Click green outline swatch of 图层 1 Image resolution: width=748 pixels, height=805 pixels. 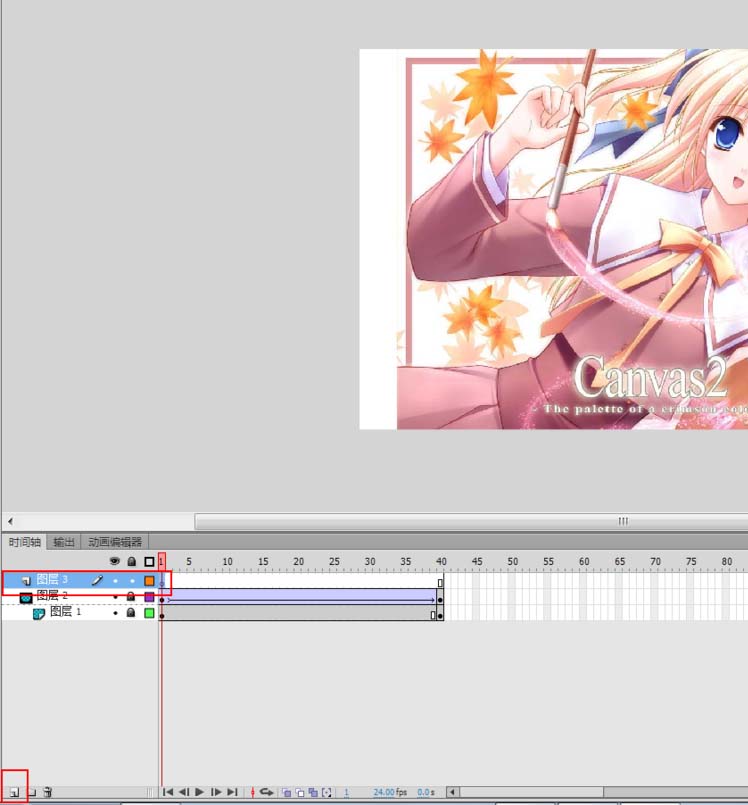click(x=149, y=612)
